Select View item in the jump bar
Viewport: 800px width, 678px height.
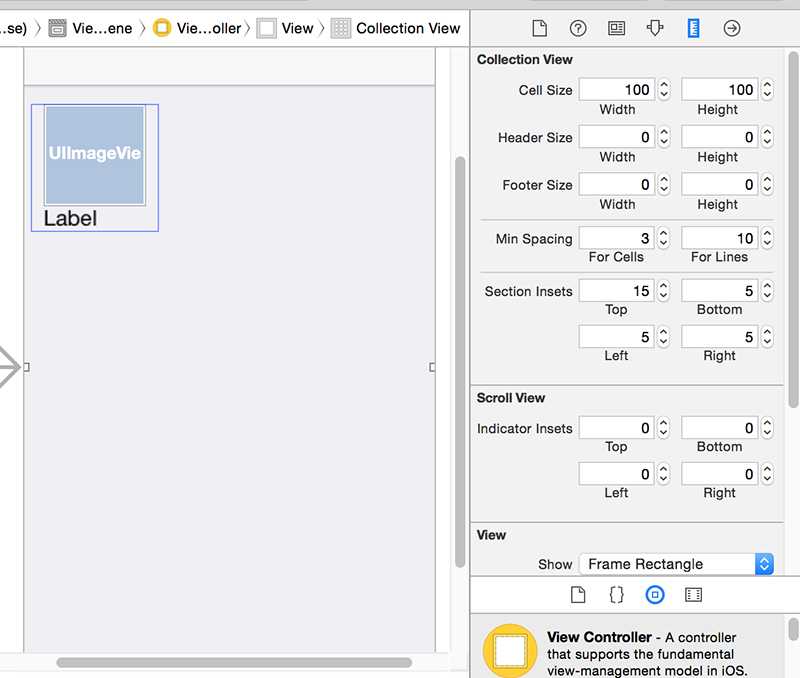(285, 28)
